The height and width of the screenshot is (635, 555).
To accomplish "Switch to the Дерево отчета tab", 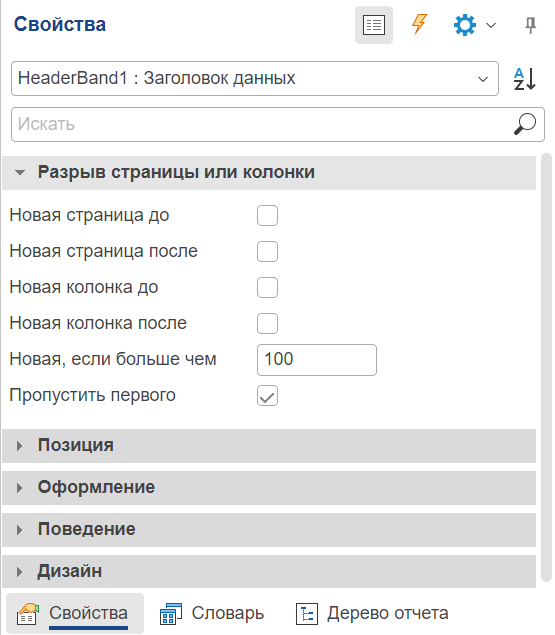I will click(372, 613).
